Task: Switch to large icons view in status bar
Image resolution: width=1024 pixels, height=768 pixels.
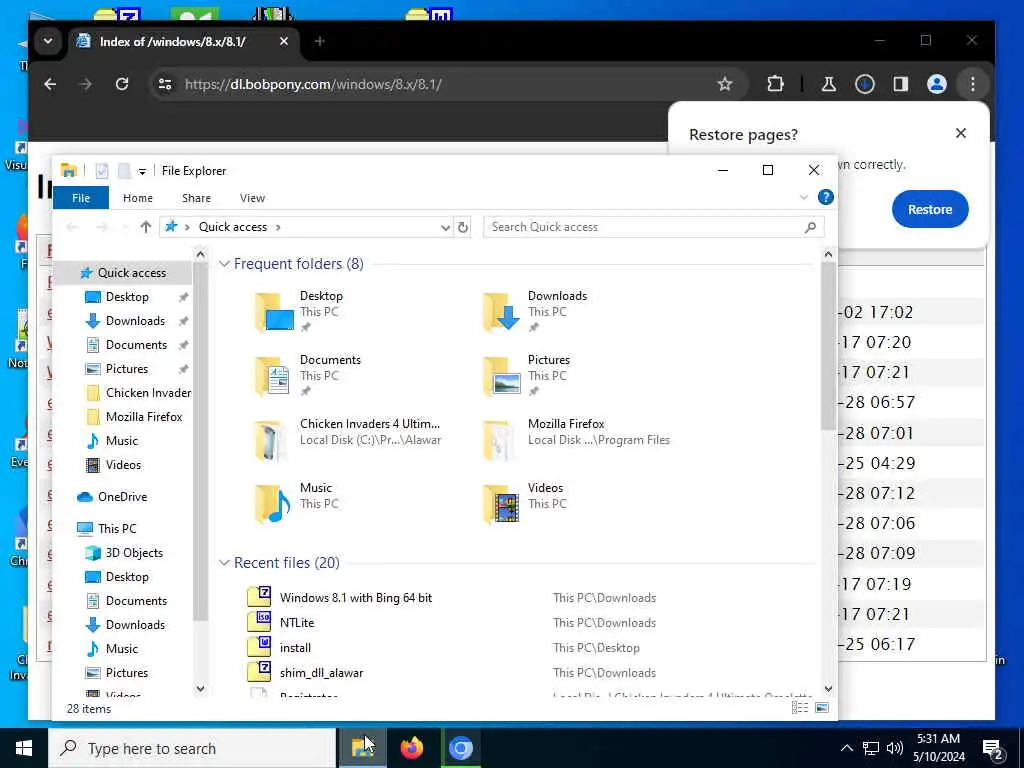Action: click(x=822, y=709)
